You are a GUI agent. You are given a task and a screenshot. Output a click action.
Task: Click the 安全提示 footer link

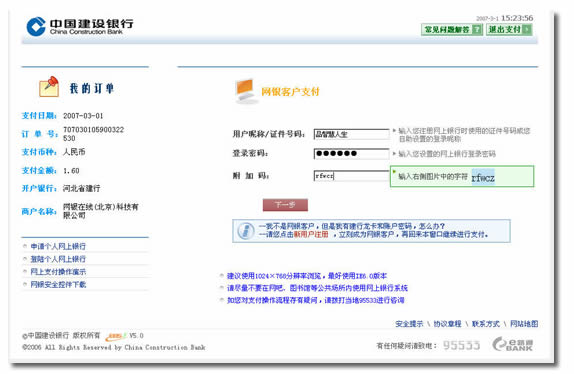click(409, 324)
